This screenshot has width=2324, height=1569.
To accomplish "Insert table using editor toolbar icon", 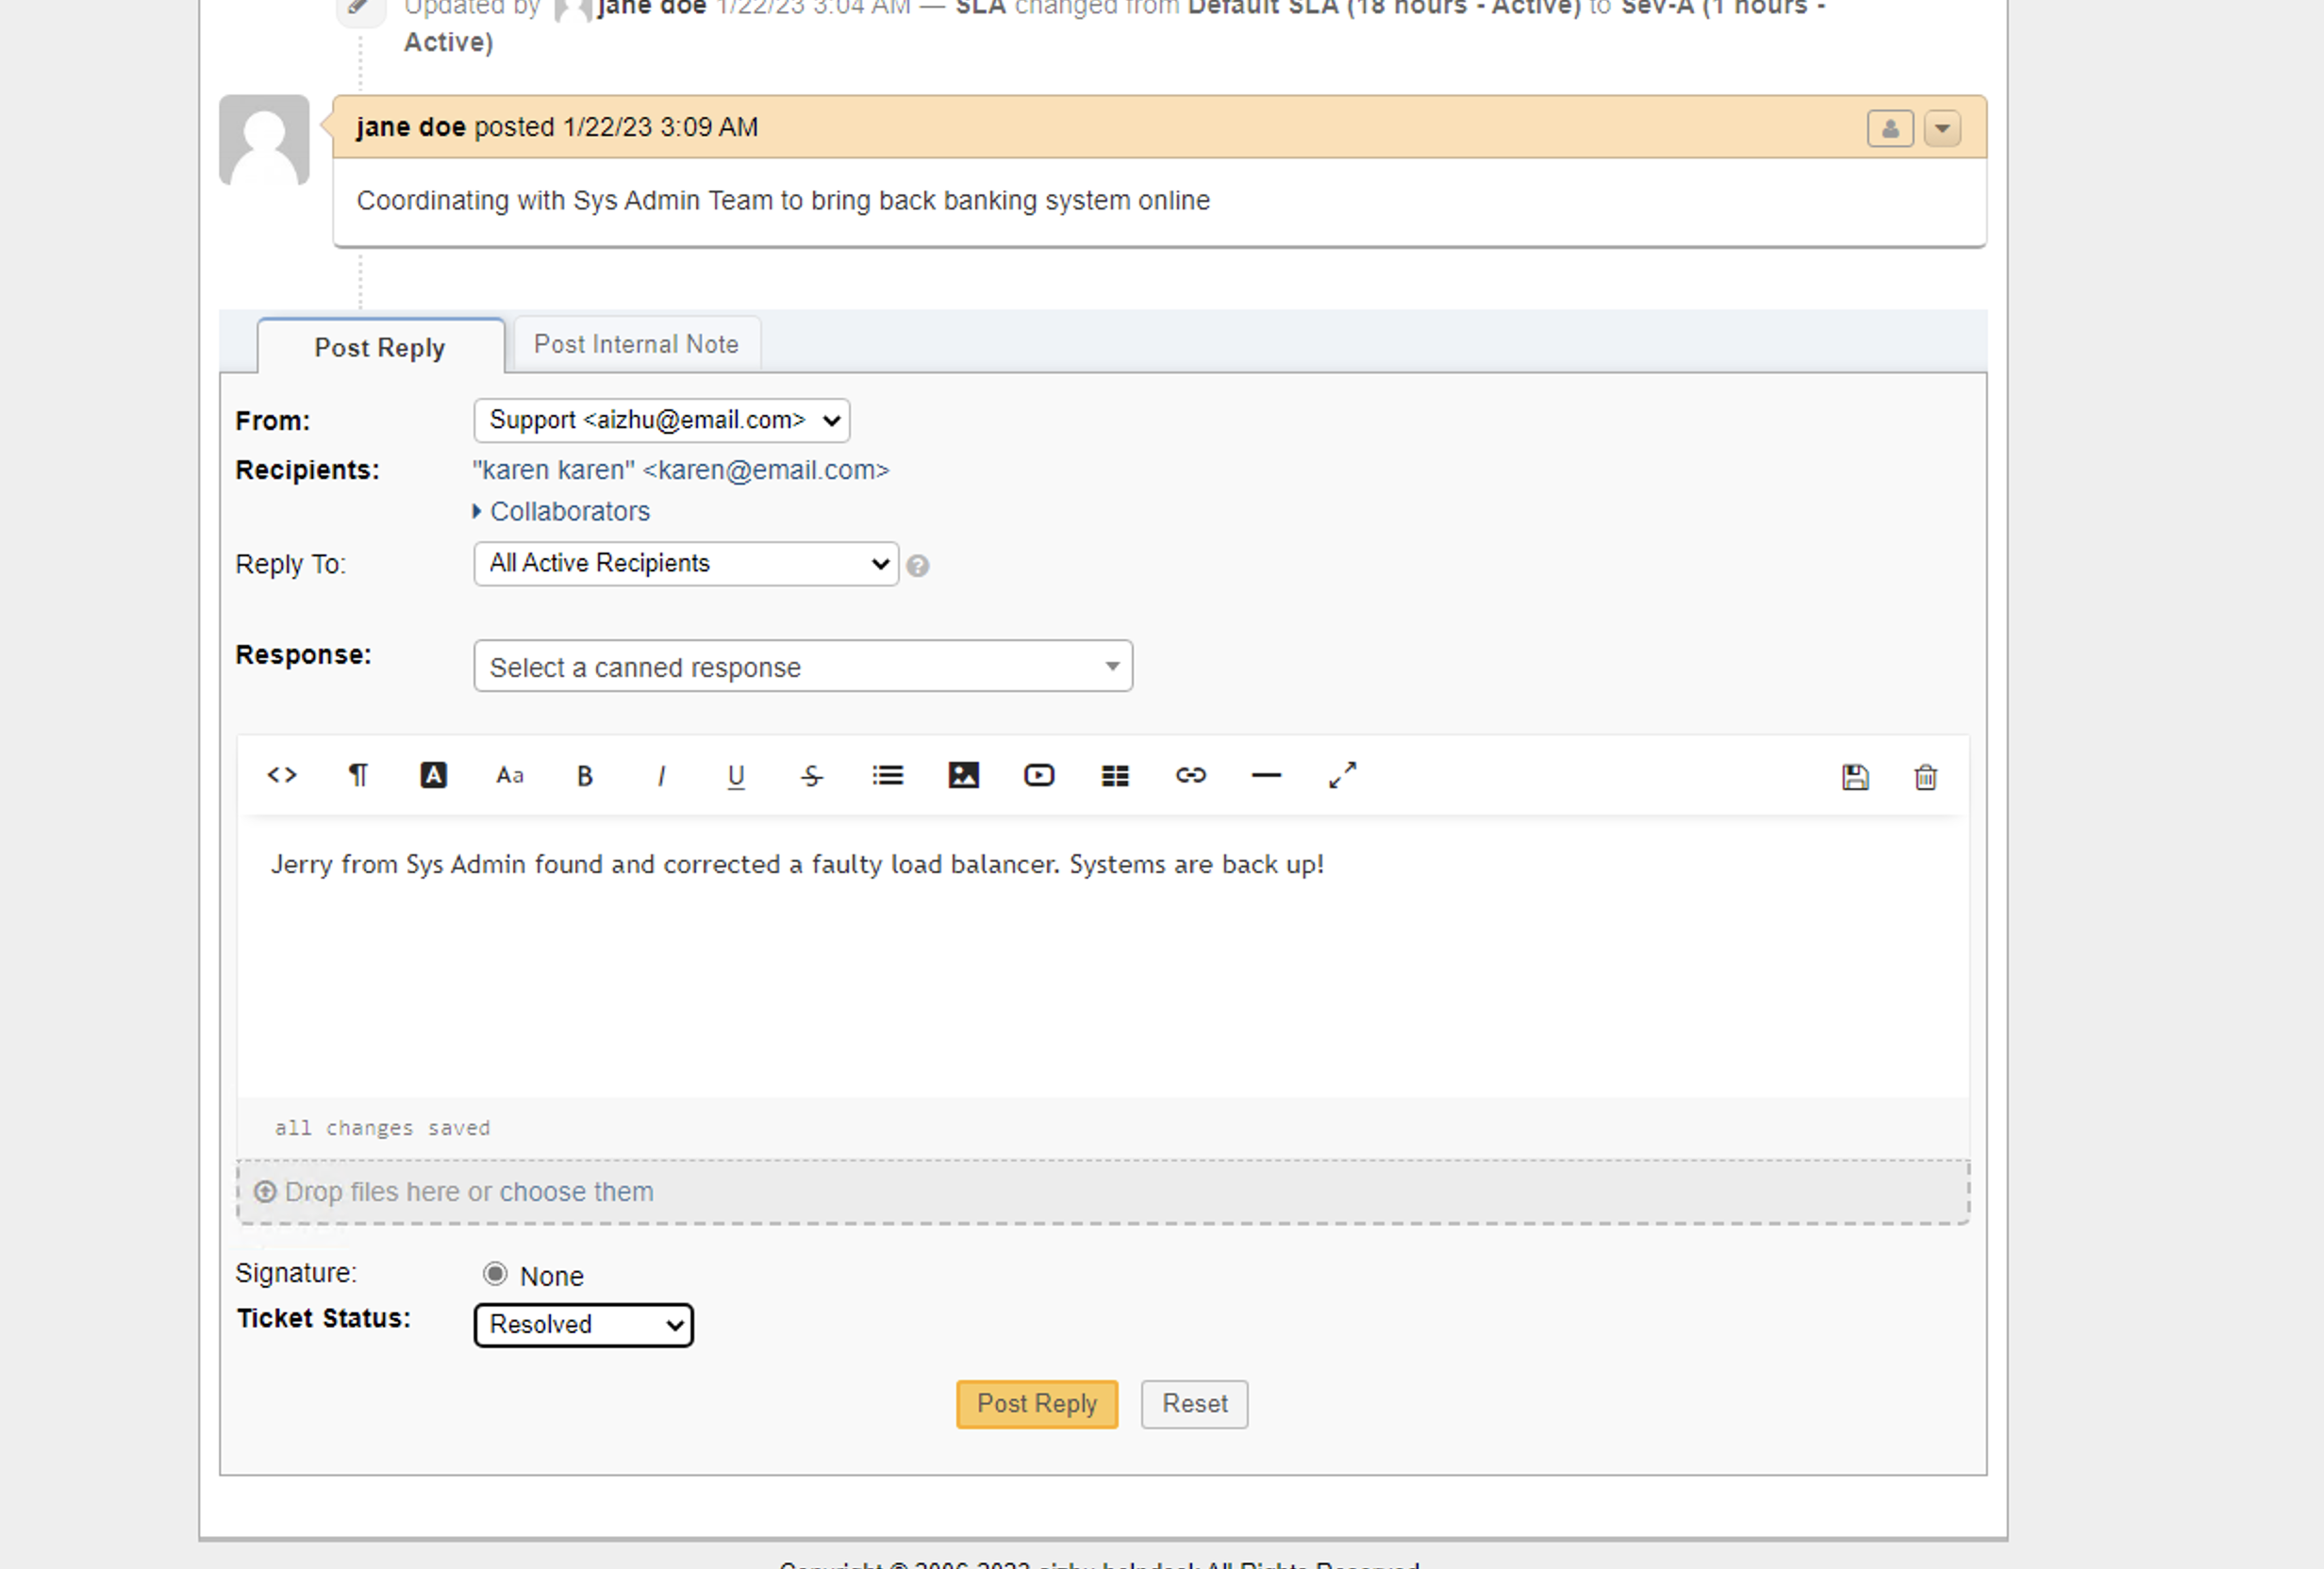I will [1115, 775].
